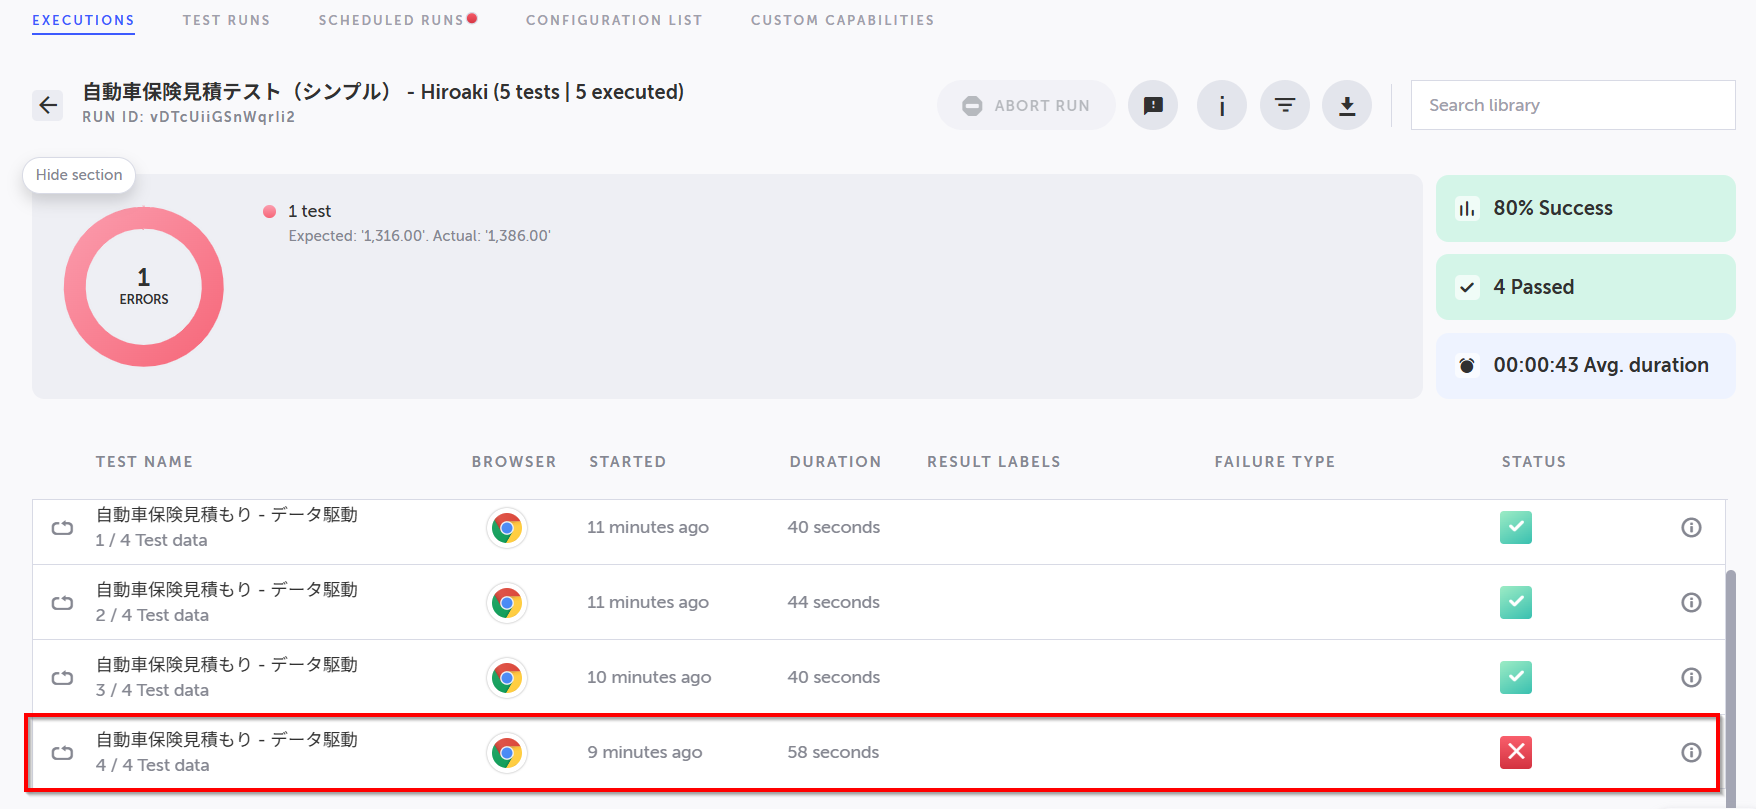Viewport: 1756px width, 809px height.
Task: Click the Expected 1,316.00 Actual 1,386.00 message
Action: click(419, 236)
